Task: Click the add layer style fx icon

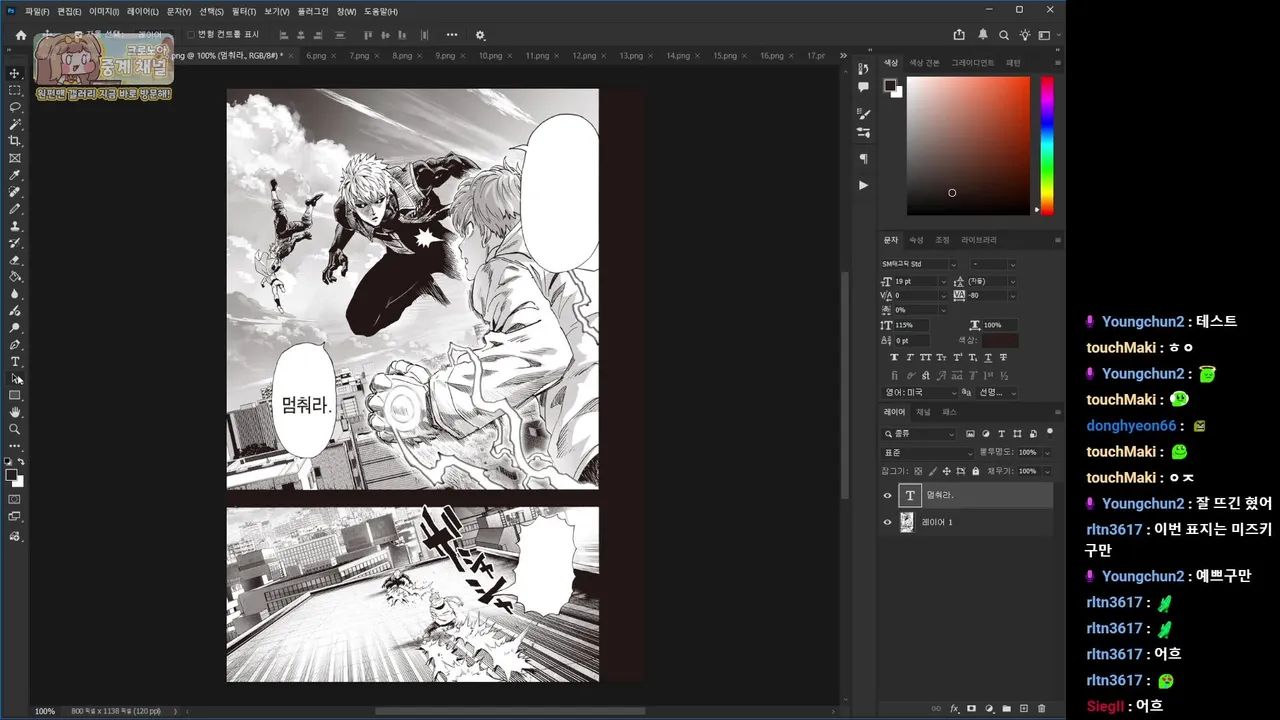Action: click(x=954, y=708)
